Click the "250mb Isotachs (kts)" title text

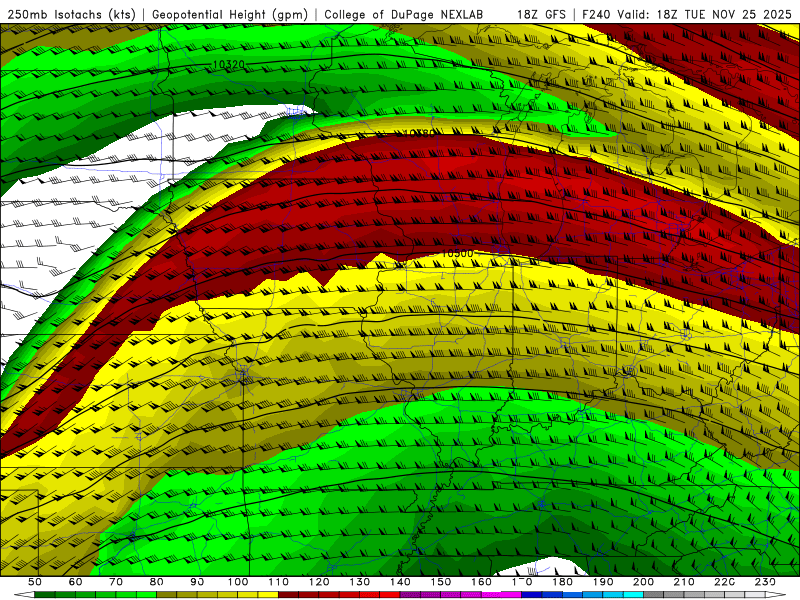(71, 14)
